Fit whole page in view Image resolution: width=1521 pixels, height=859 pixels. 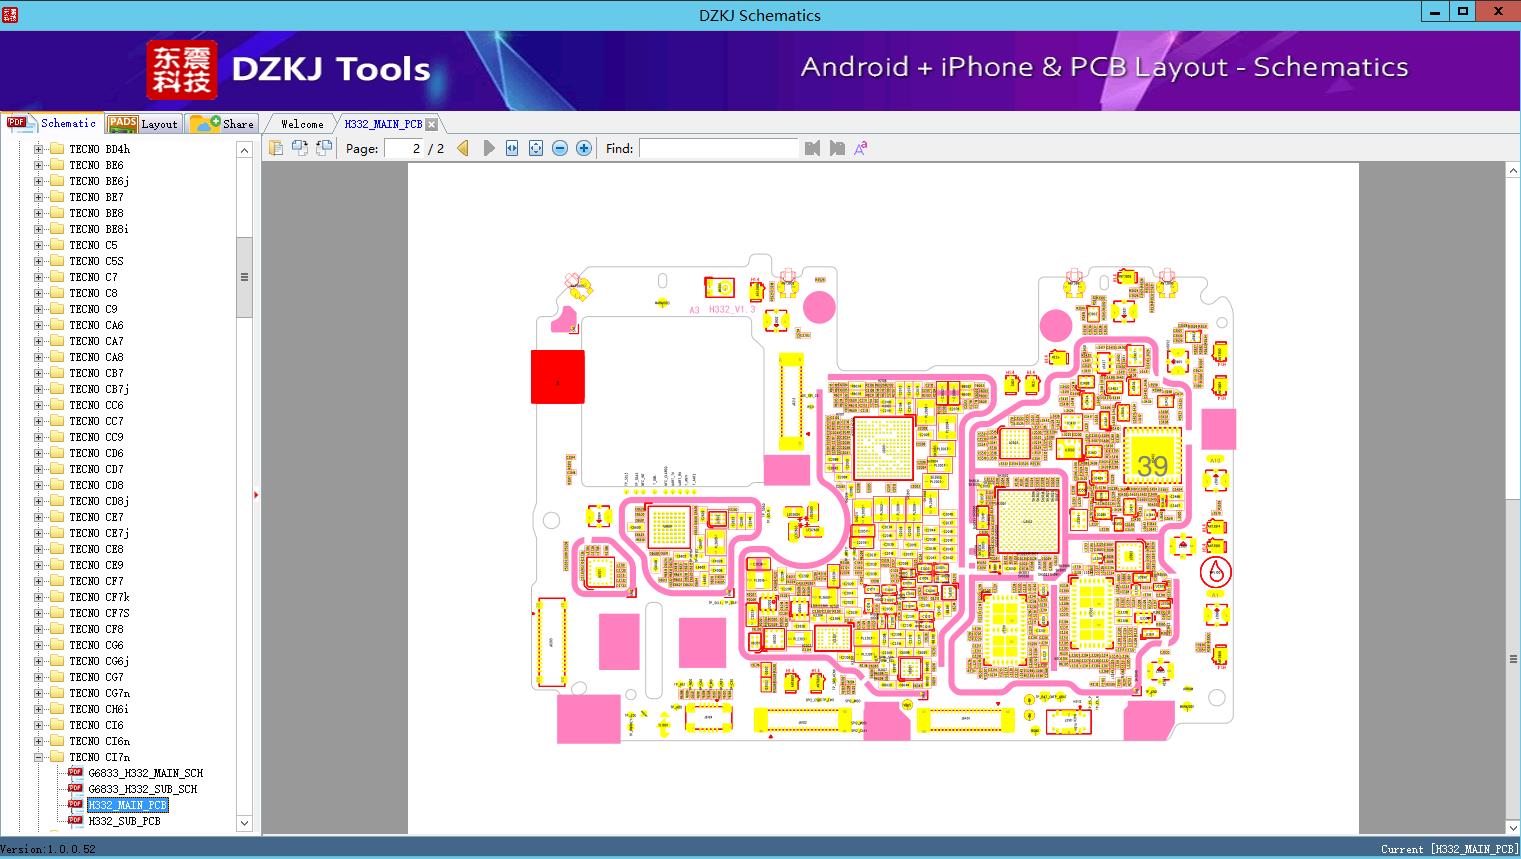click(536, 148)
